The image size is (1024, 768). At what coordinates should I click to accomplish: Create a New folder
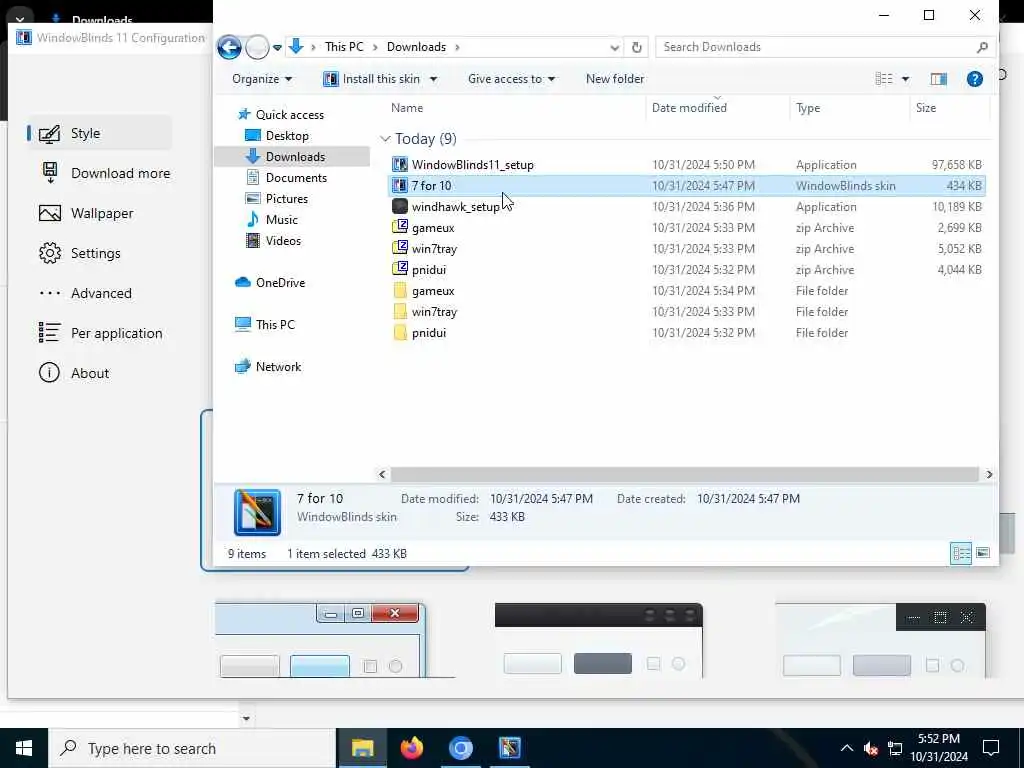[615, 79]
